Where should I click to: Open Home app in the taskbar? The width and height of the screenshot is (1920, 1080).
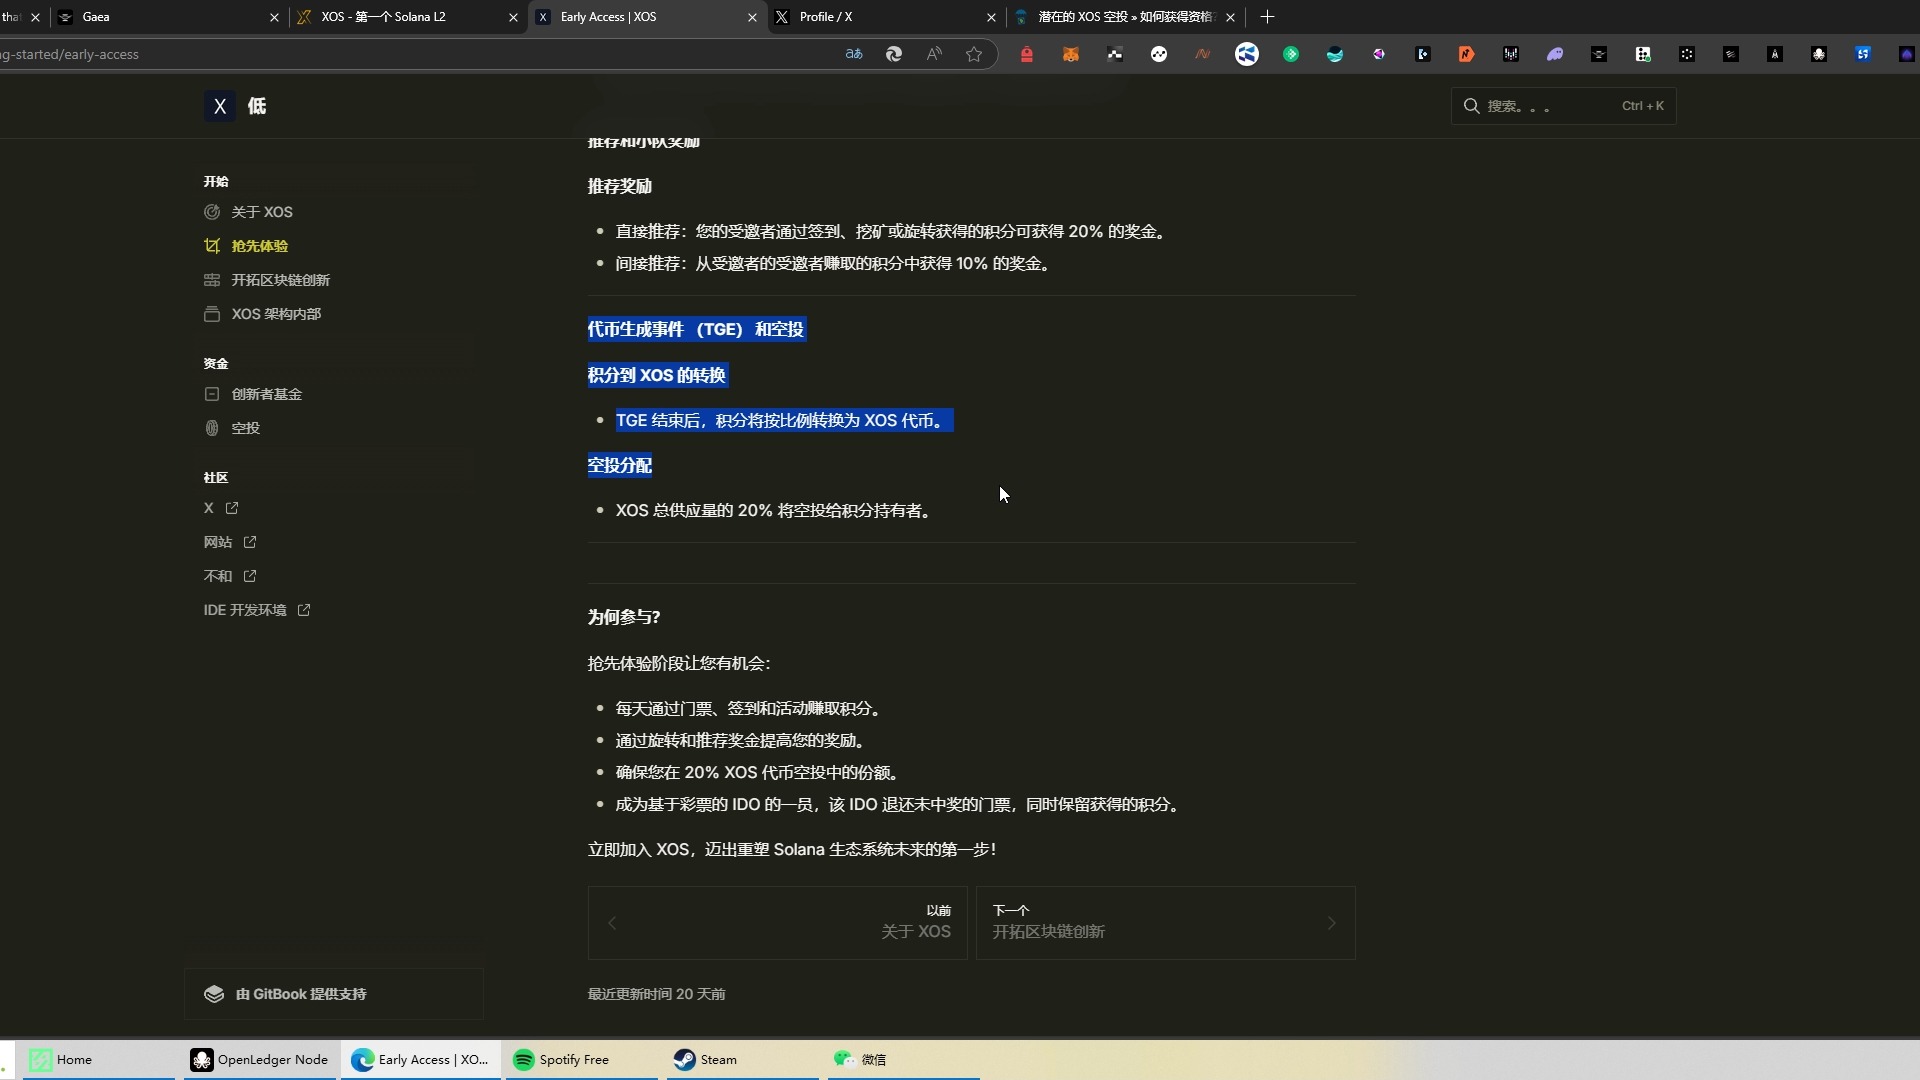coord(97,1060)
